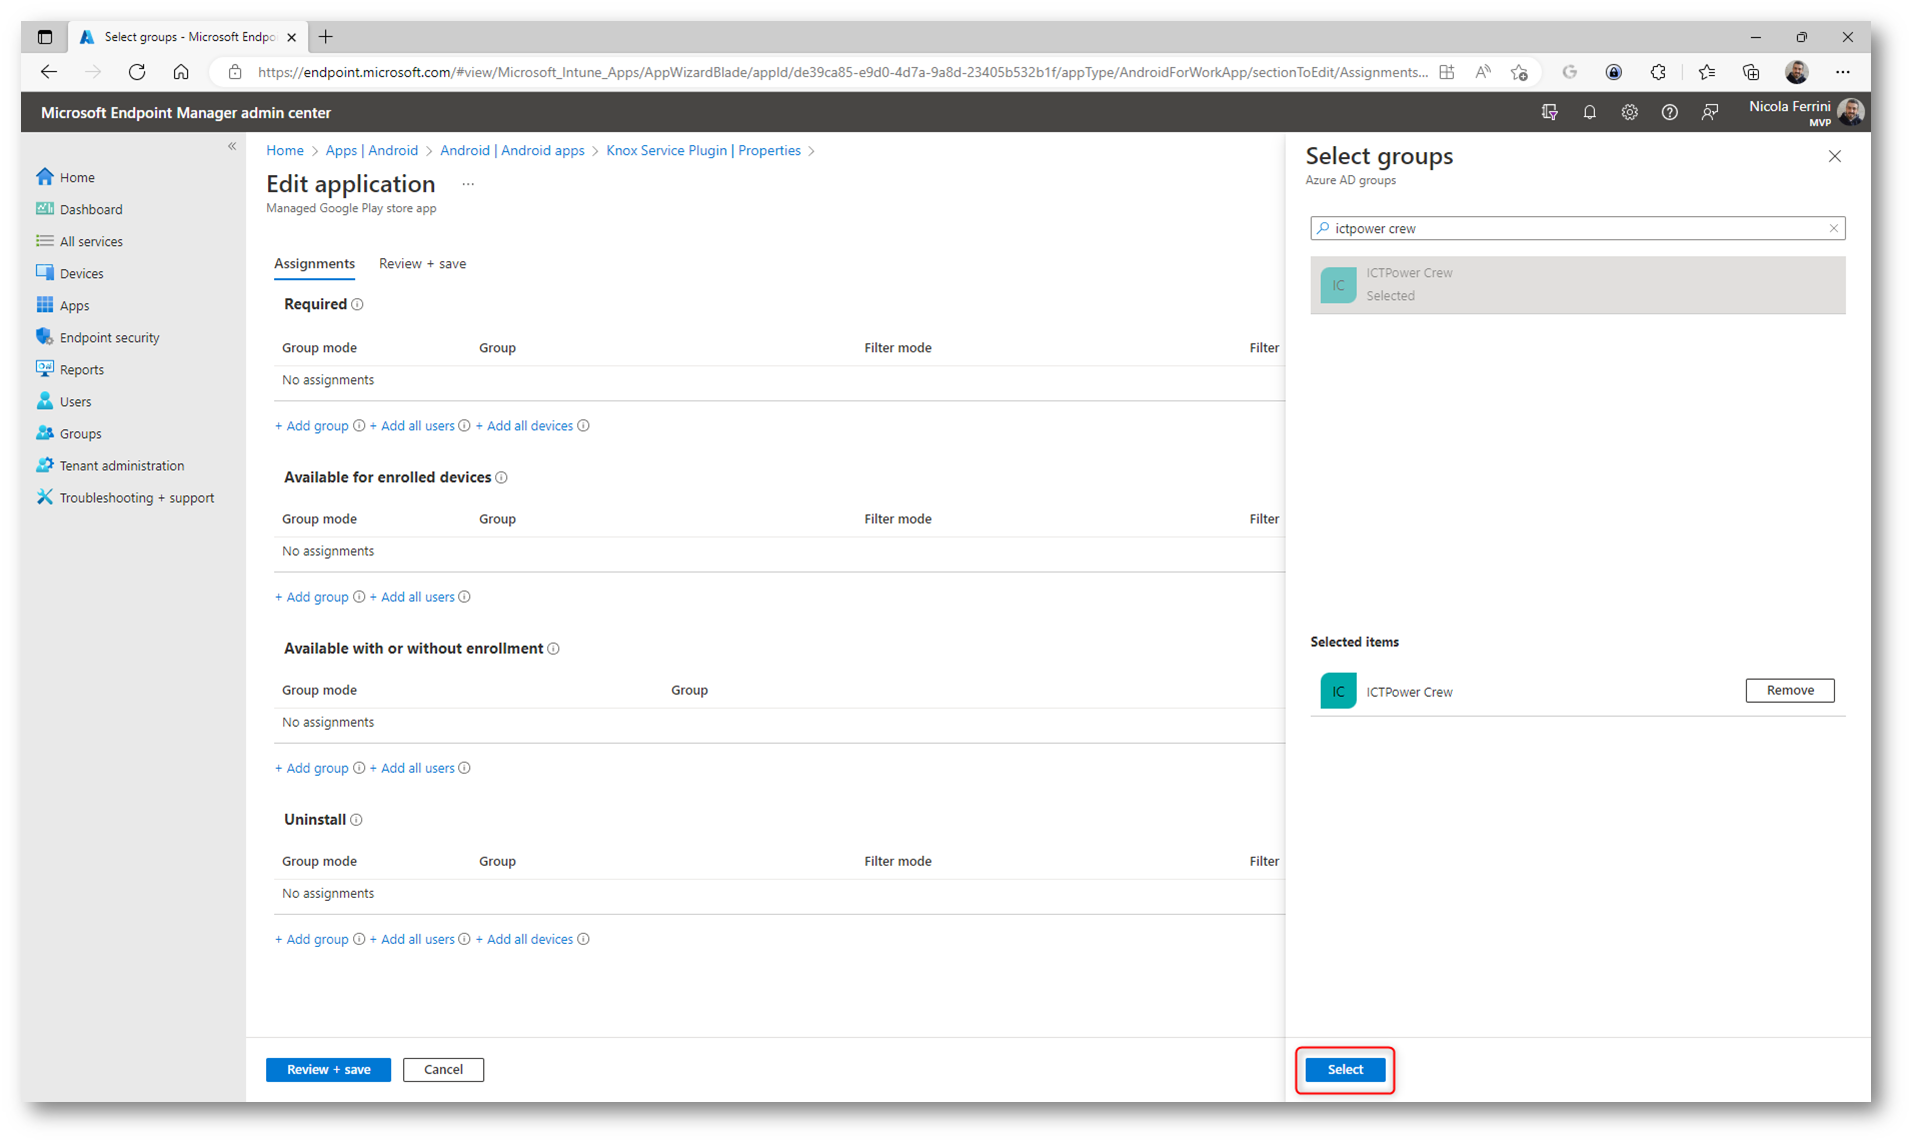The width and height of the screenshot is (1913, 1144).
Task: Open Groups in the sidebar
Action: (x=80, y=433)
